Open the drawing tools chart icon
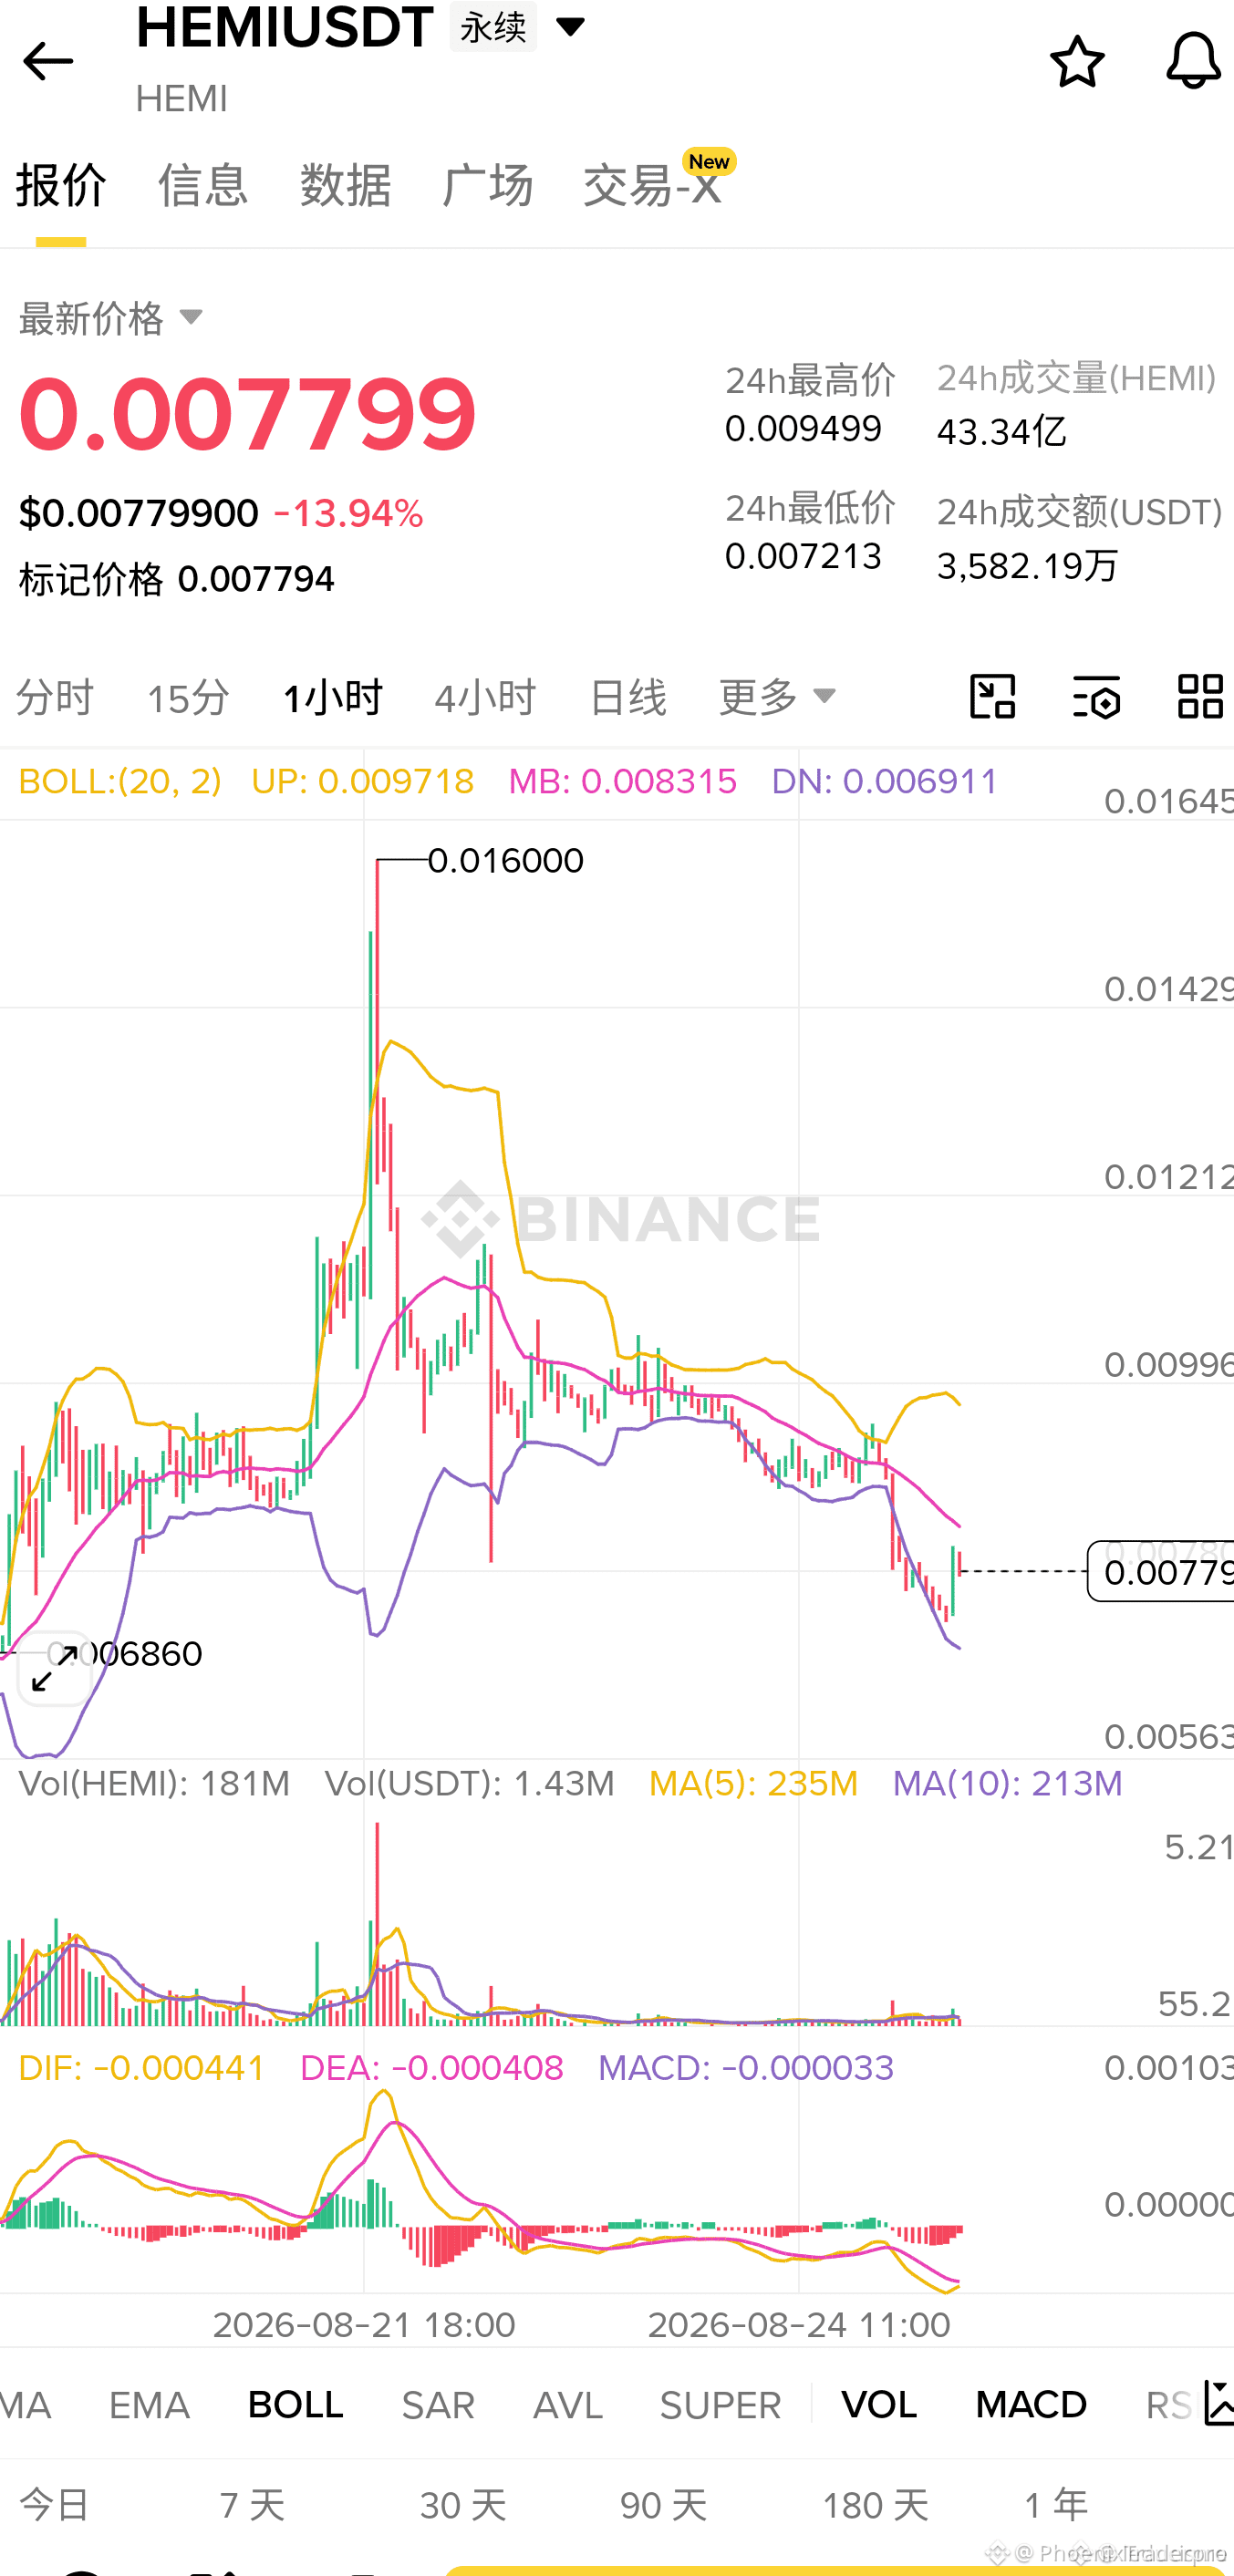Image resolution: width=1234 pixels, height=2576 pixels. 993,696
